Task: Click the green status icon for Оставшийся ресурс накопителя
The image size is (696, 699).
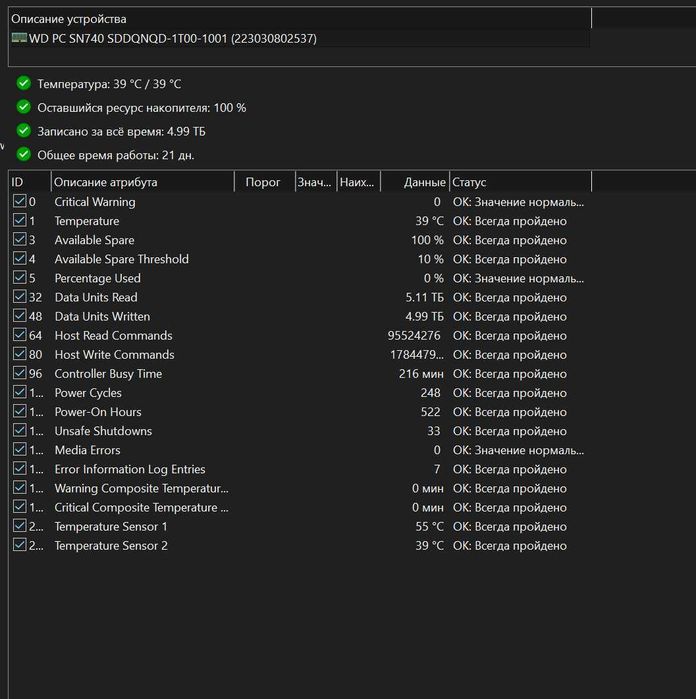Action: click(x=24, y=107)
